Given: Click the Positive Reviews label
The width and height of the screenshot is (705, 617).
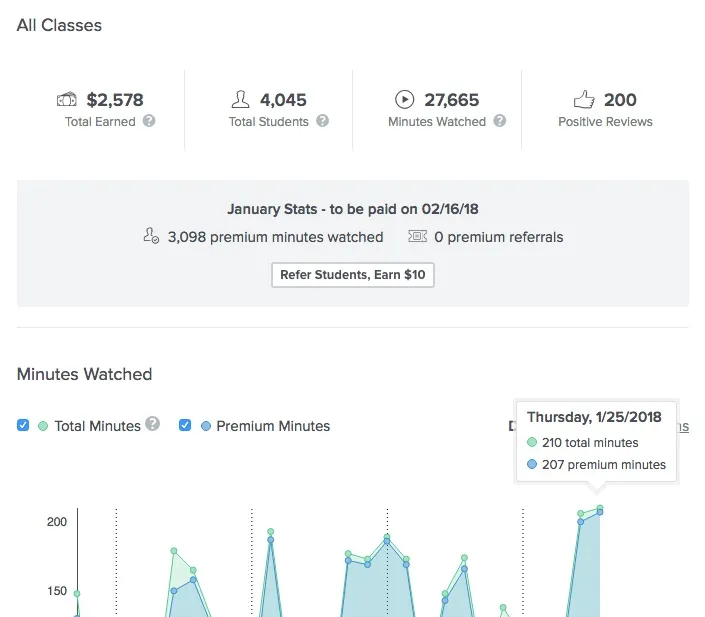Looking at the screenshot, I should click(605, 122).
